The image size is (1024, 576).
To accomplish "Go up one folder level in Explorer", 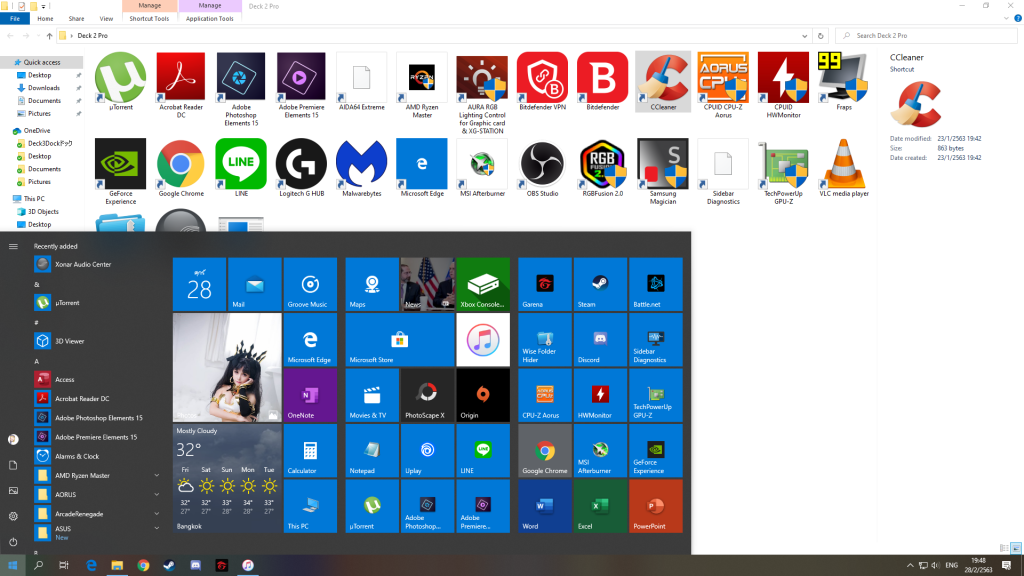I will point(49,36).
